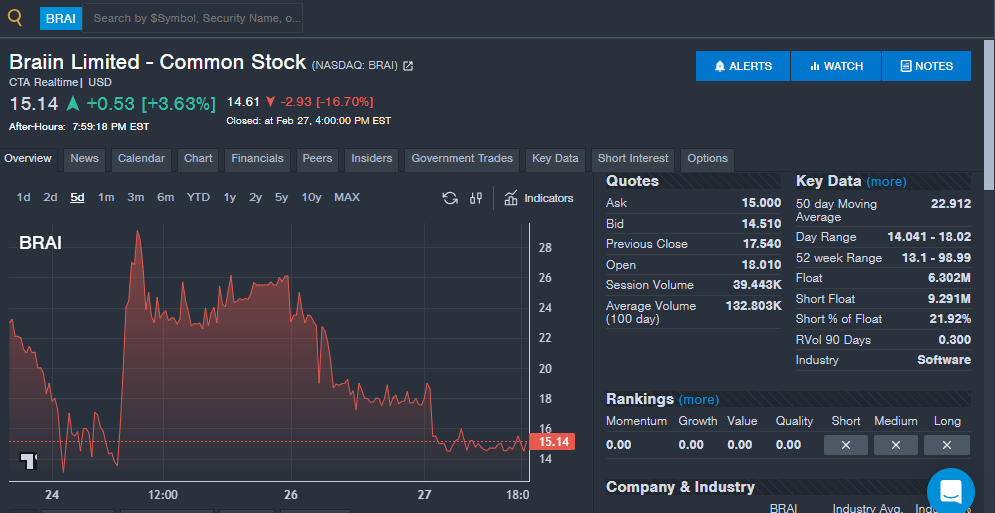Click the Ask value 15.000
This screenshot has width=995, height=513.
[761, 203]
